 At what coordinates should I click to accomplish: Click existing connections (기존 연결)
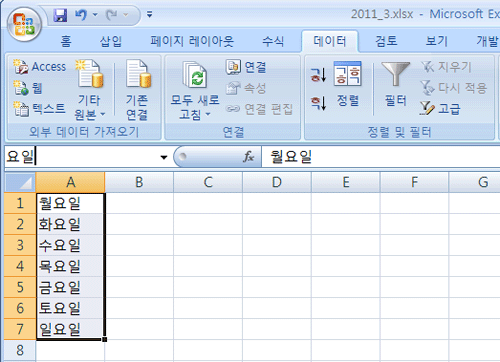(137, 90)
